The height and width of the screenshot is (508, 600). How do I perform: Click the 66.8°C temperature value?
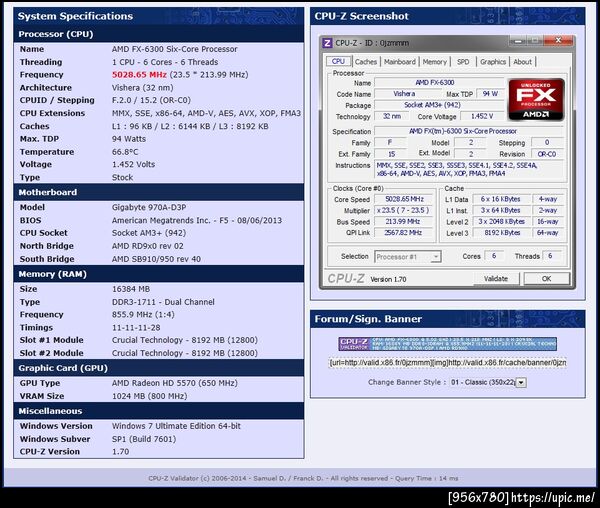tap(125, 152)
